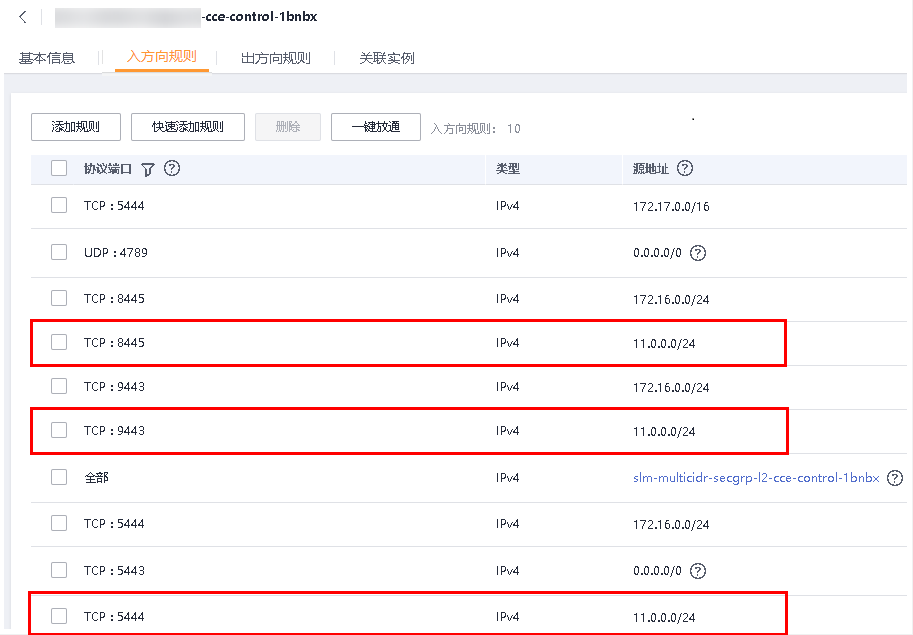Click help icon in UDP 4789 row
Viewport: 913px width, 635px height.
pos(698,253)
